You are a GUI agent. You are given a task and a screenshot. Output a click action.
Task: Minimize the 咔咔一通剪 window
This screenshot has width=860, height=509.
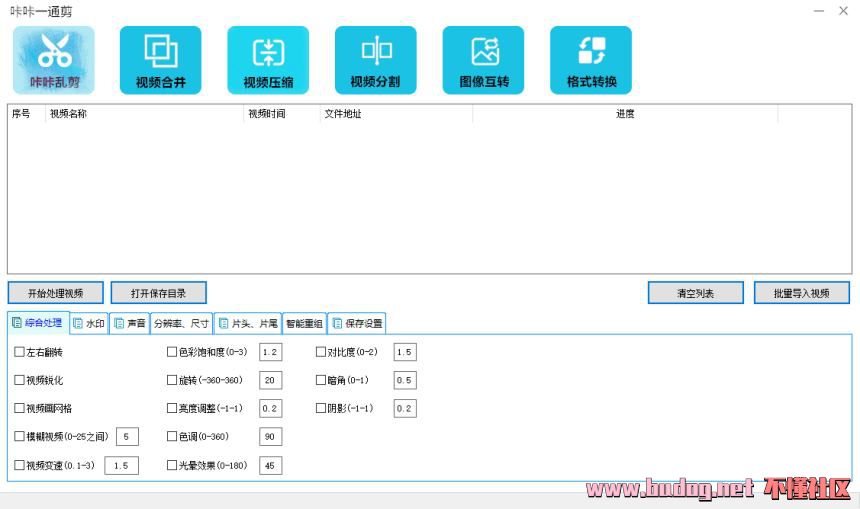[x=819, y=11]
